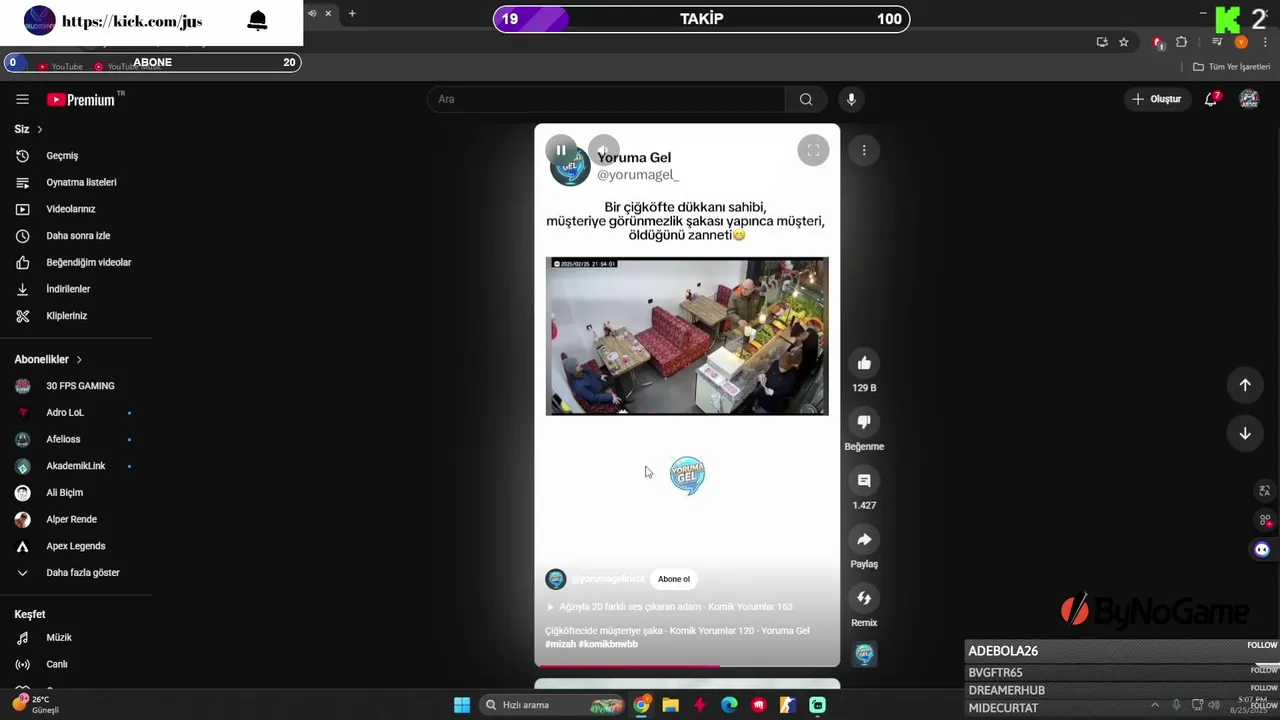Open the Yoruma Gel embedded surveillance video frame
Viewport: 1280px width, 720px height.
687,336
